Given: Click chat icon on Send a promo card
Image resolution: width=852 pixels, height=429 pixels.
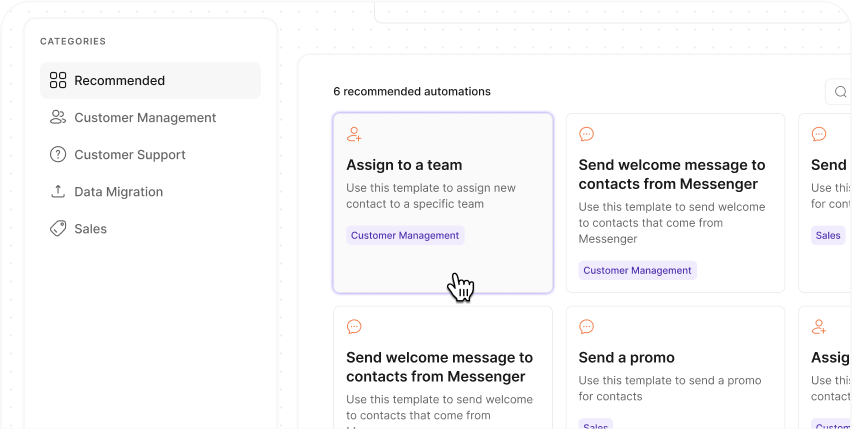Looking at the screenshot, I should 586,326.
